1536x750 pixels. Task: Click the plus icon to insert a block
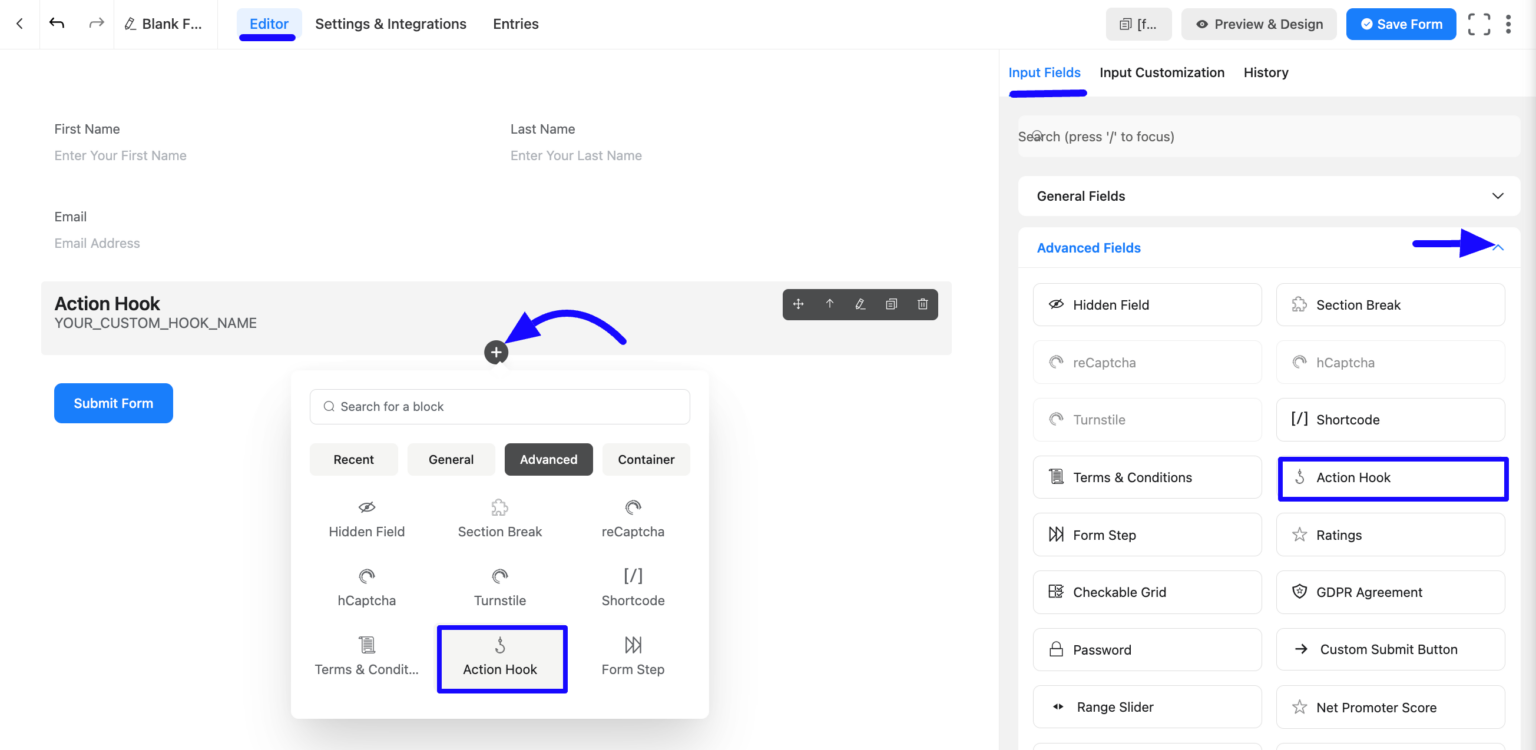point(496,351)
